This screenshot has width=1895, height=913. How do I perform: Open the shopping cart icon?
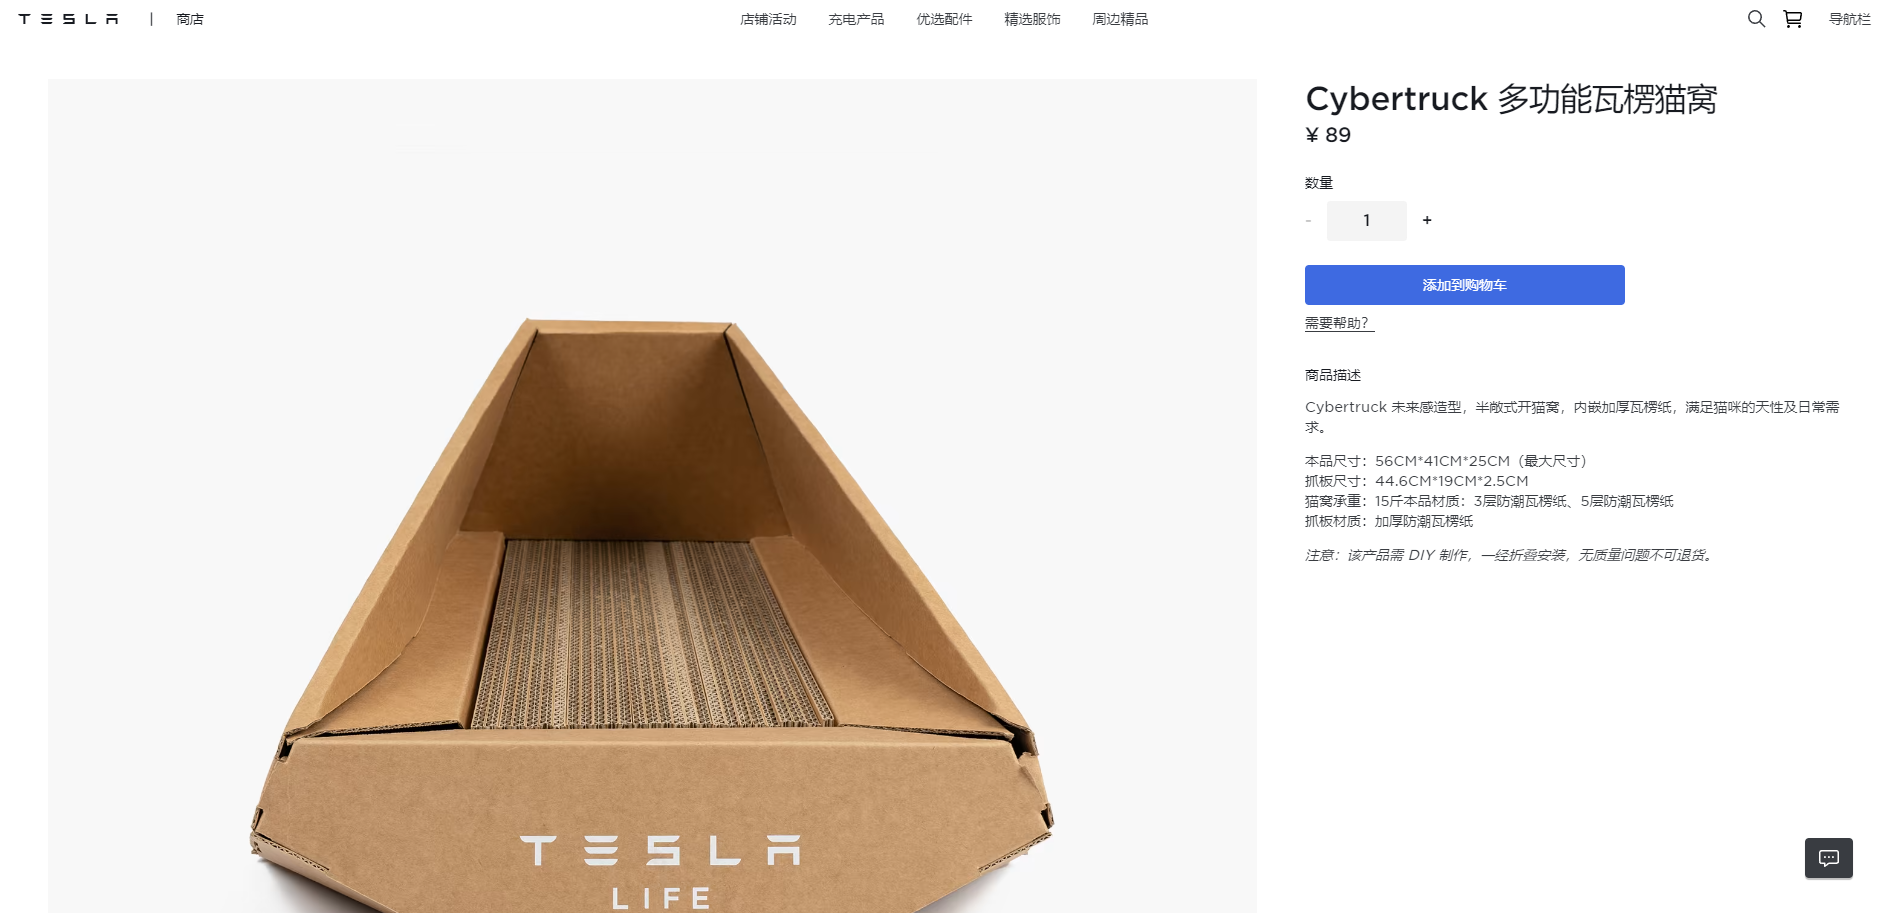point(1792,19)
